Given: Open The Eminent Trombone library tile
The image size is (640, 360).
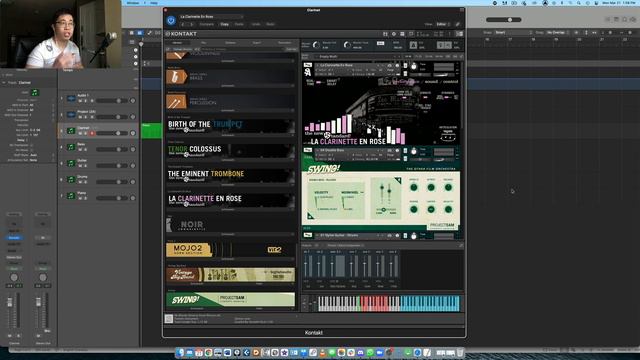Looking at the screenshot, I should 230,175.
